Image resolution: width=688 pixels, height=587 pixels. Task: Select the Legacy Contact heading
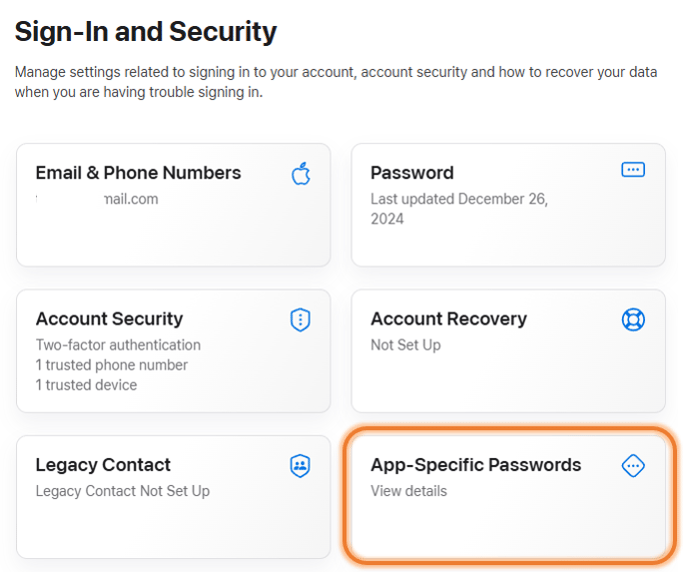tap(103, 465)
